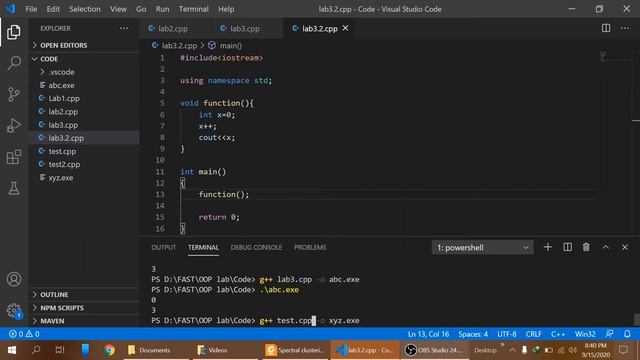The height and width of the screenshot is (360, 640).
Task: Open test2.cpp in the explorer
Action: [x=64, y=164]
